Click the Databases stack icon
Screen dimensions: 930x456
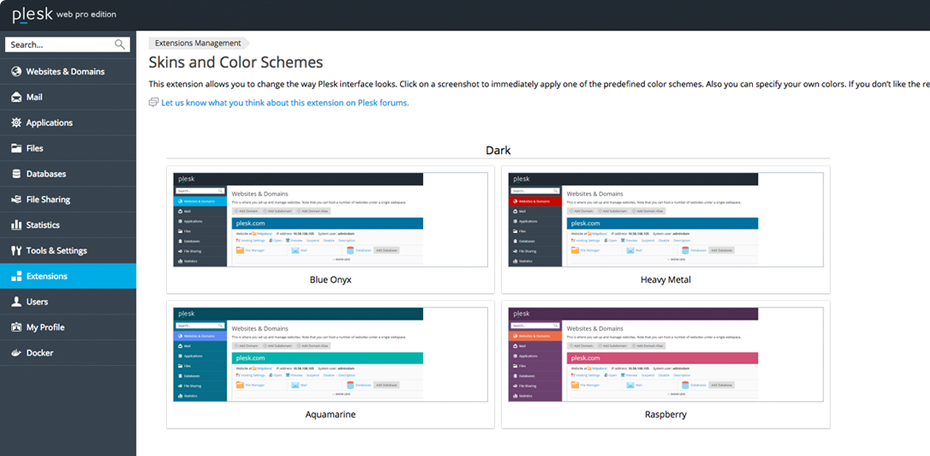(17, 174)
